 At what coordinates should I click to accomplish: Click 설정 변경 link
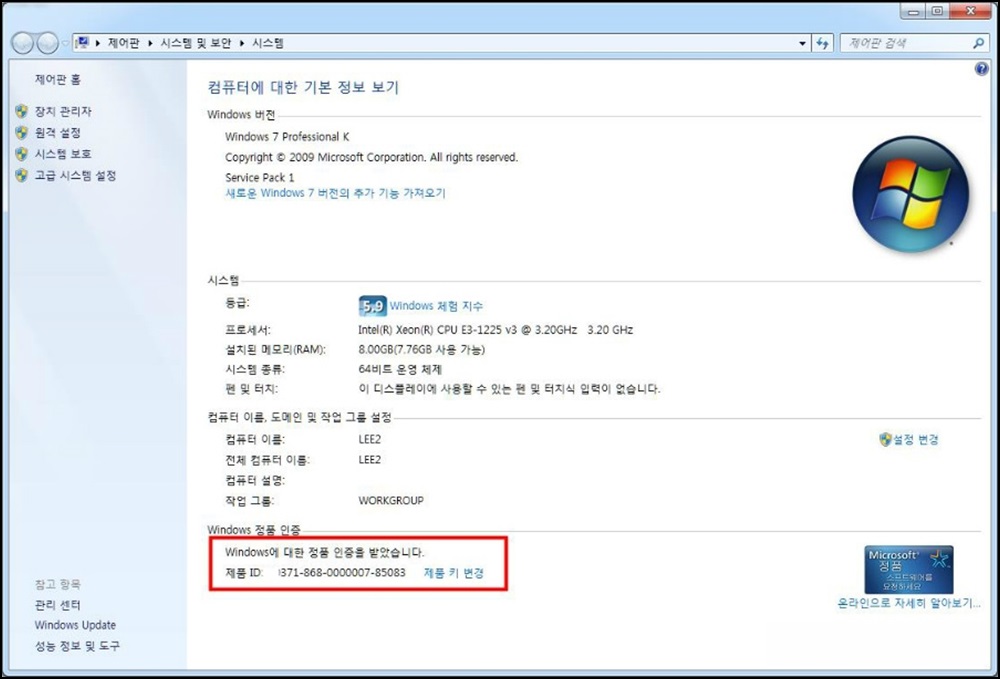[x=915, y=439]
